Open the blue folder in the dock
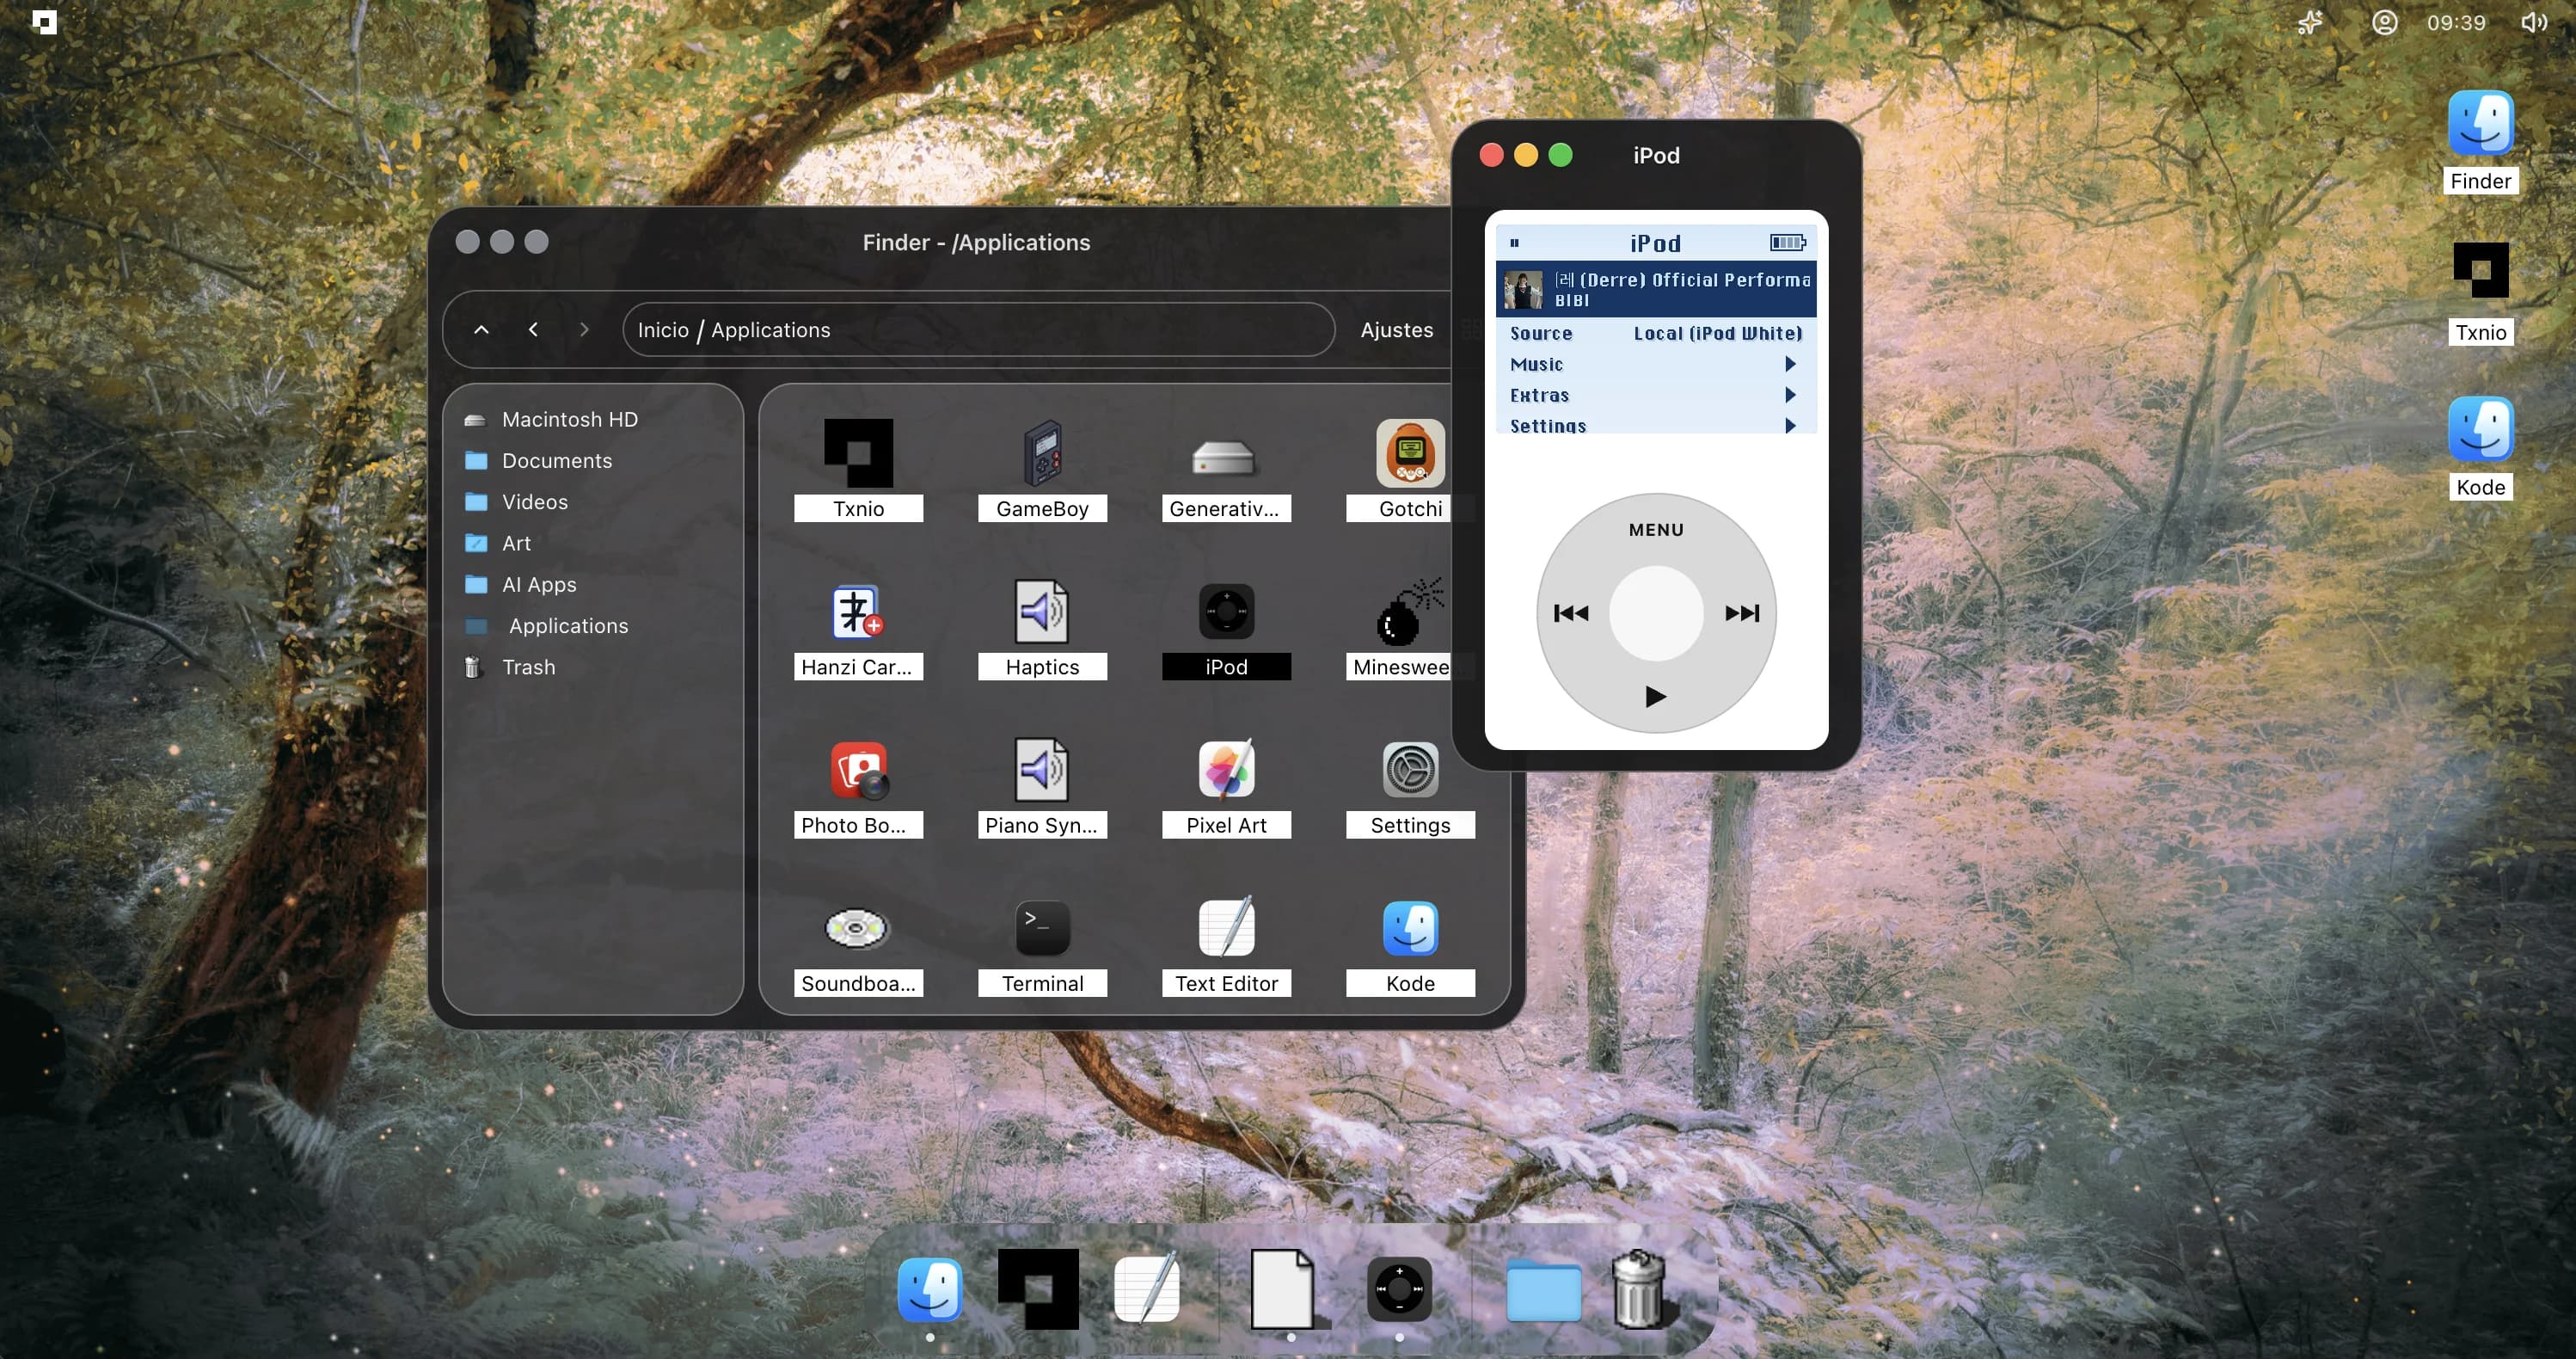 (1543, 1291)
